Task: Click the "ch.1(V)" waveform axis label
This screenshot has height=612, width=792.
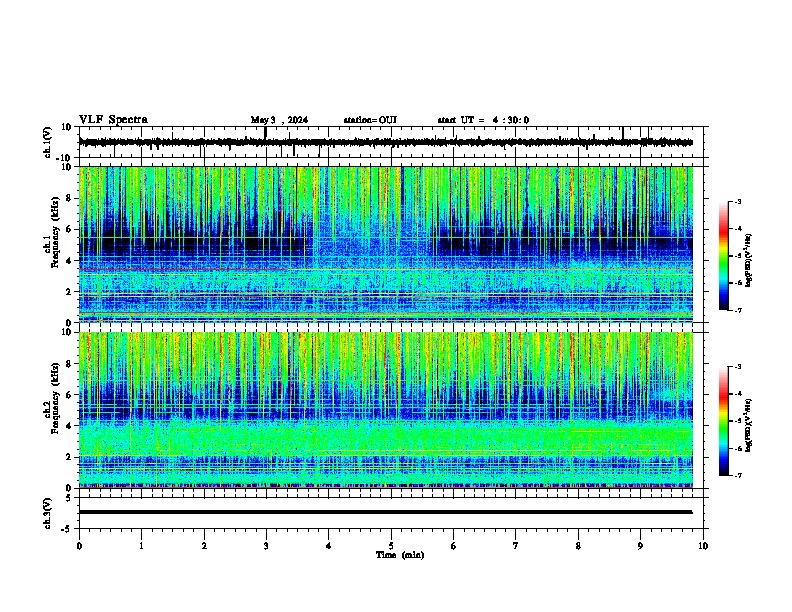Action: click(x=48, y=142)
